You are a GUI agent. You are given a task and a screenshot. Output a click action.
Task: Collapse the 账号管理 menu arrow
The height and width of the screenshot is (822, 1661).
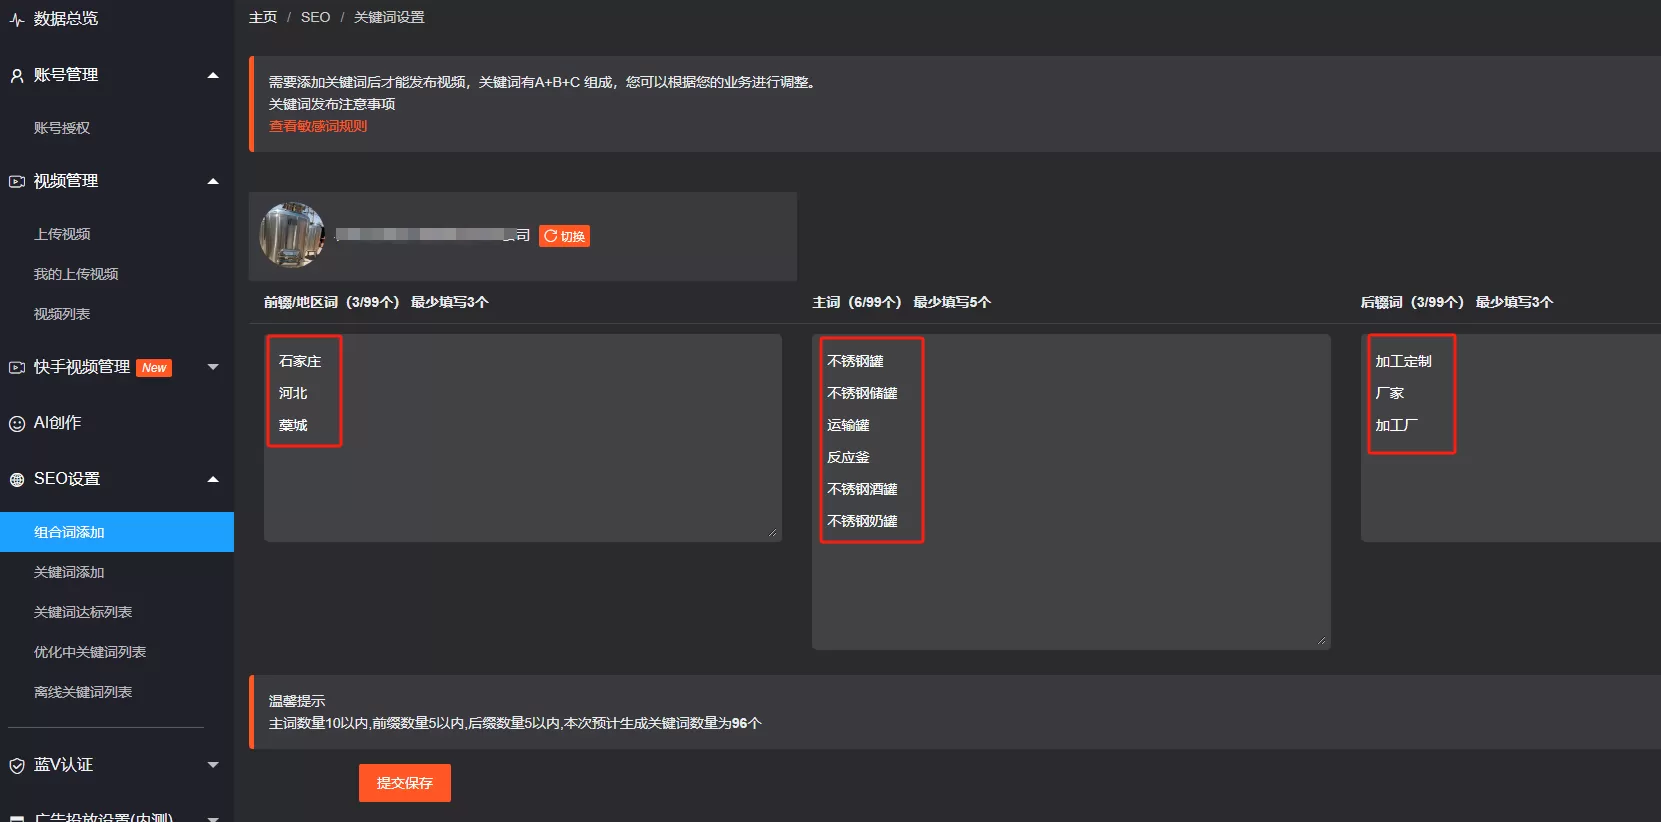(x=212, y=75)
